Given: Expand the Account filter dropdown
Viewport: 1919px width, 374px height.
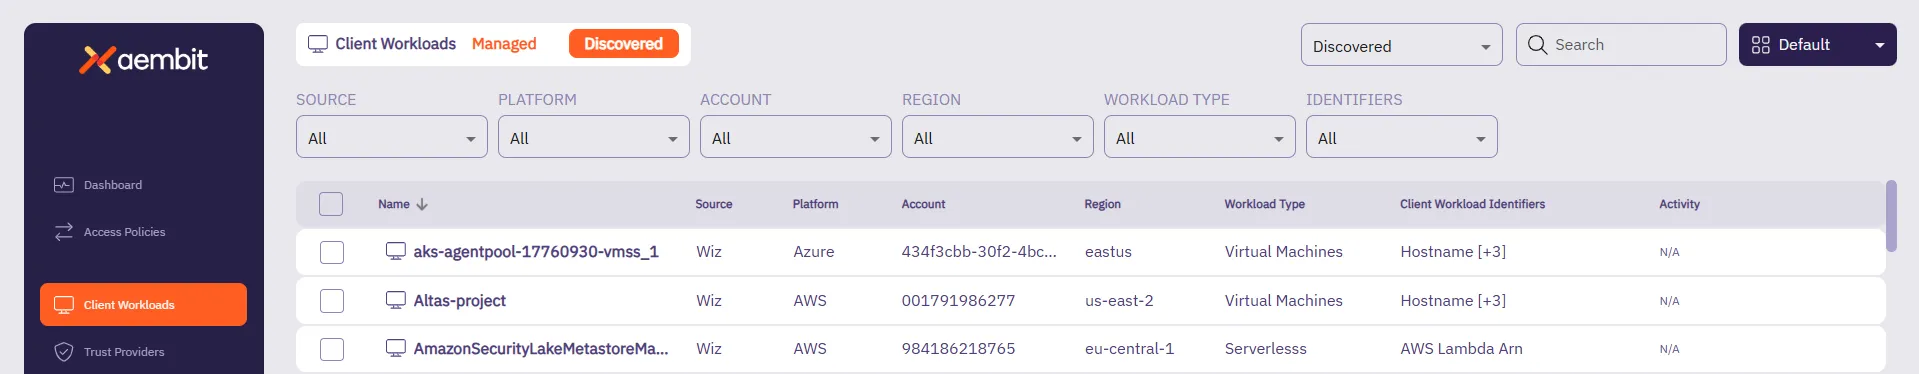Looking at the screenshot, I should tap(796, 137).
